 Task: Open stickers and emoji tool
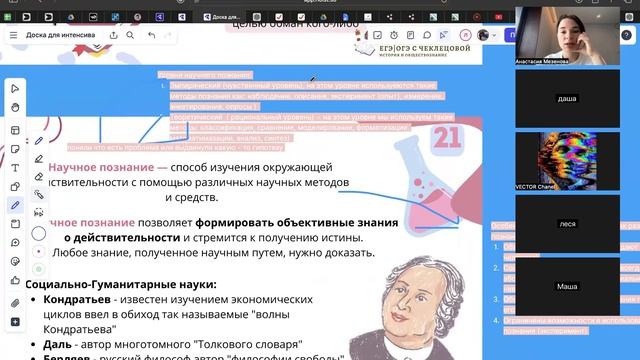[15, 262]
